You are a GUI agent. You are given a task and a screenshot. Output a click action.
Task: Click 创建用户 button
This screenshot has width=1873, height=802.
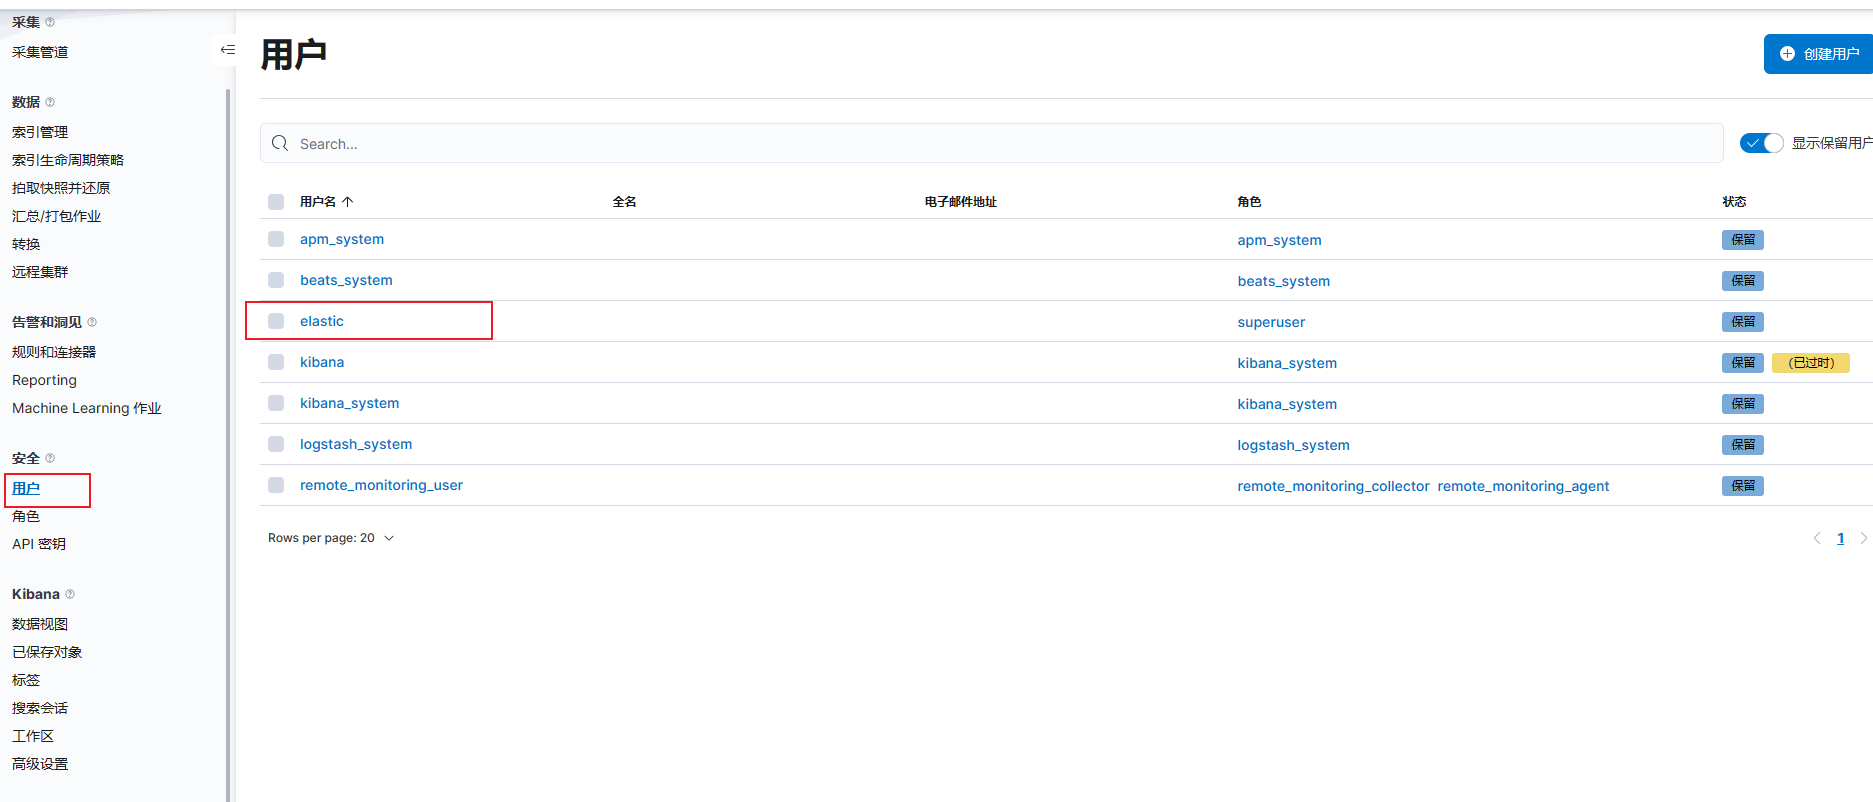pos(1818,54)
